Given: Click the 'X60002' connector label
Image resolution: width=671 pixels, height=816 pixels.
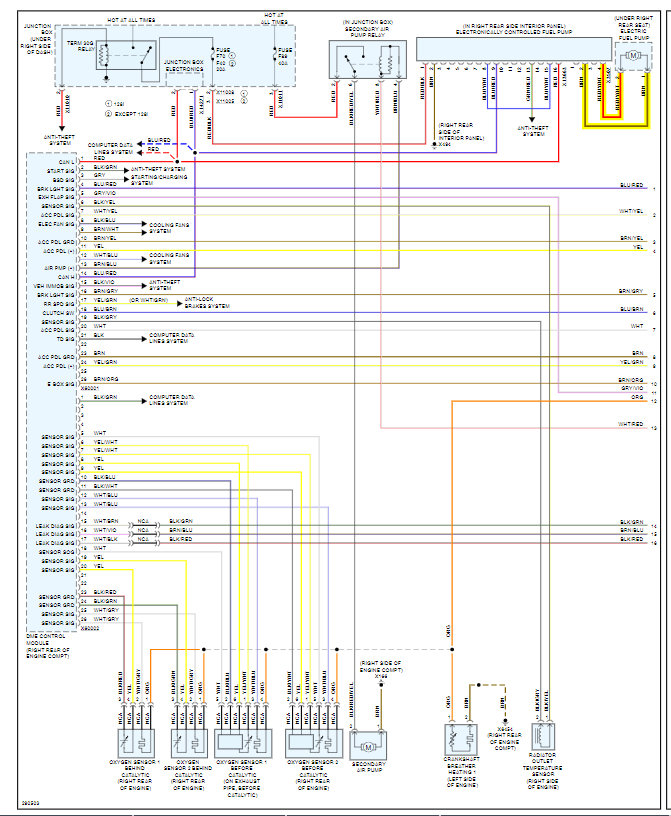Looking at the screenshot, I should (x=90, y=629).
